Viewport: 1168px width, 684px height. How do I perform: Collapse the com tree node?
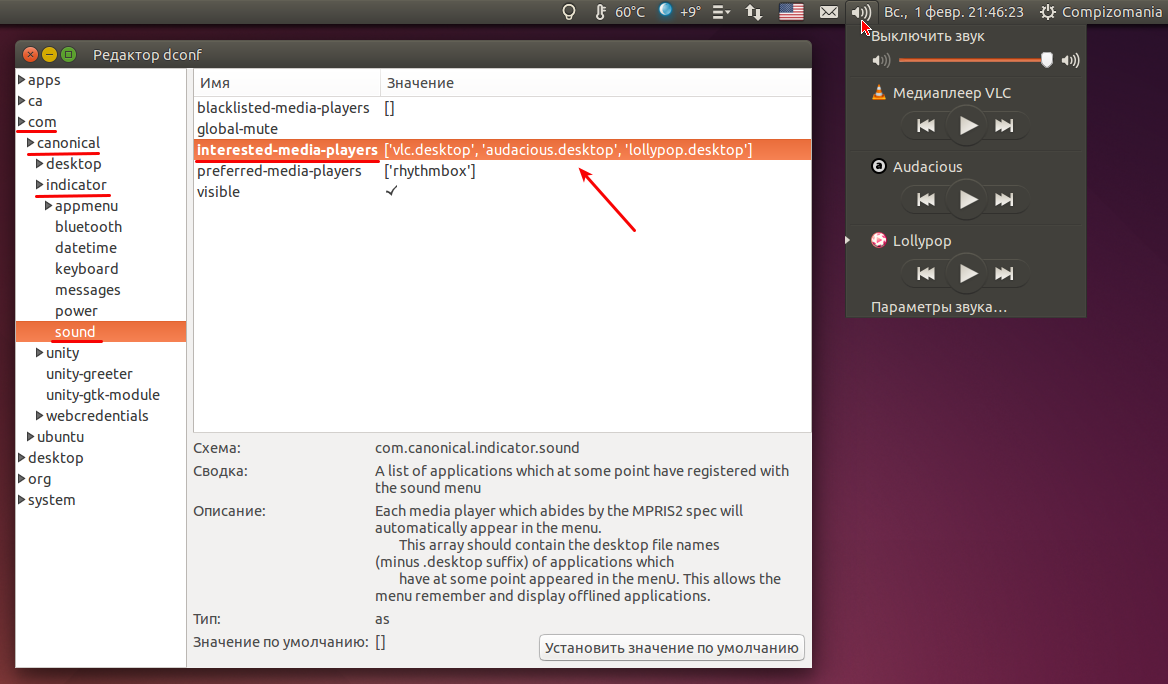coord(22,121)
